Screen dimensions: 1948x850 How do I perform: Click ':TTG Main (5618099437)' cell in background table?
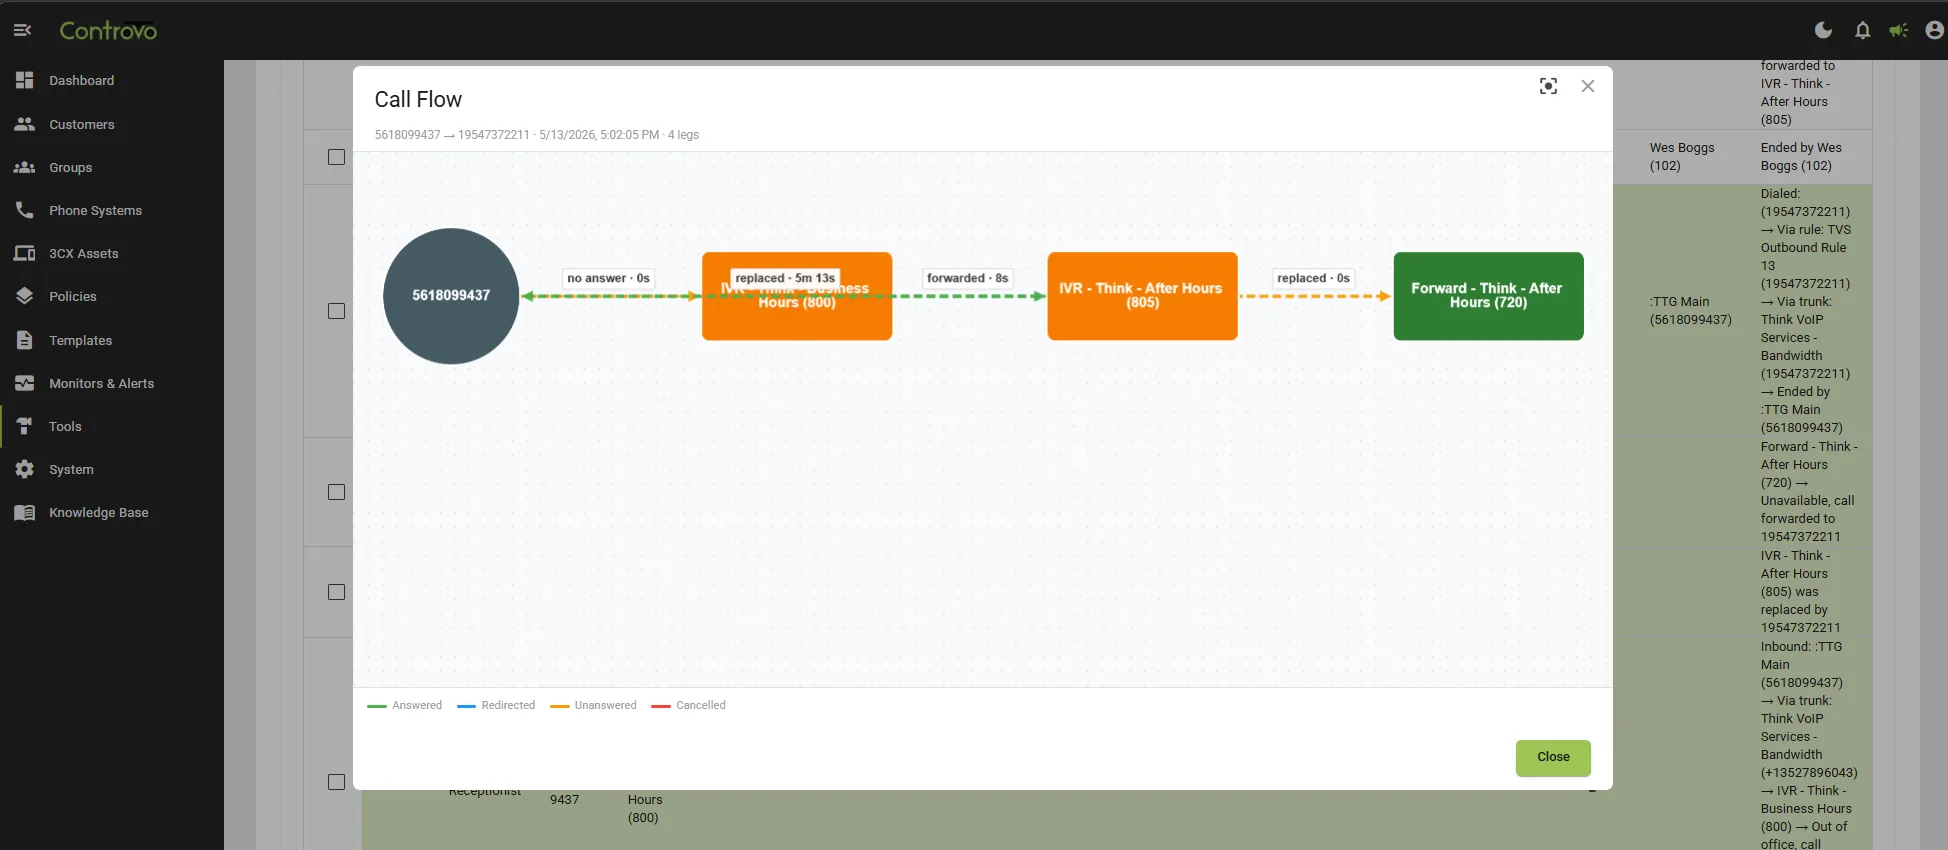(x=1690, y=311)
